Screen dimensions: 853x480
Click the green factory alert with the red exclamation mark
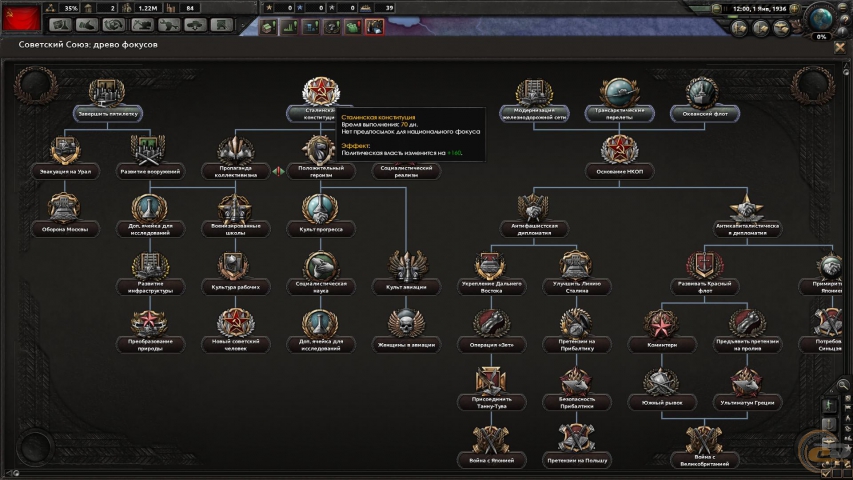(x=353, y=27)
